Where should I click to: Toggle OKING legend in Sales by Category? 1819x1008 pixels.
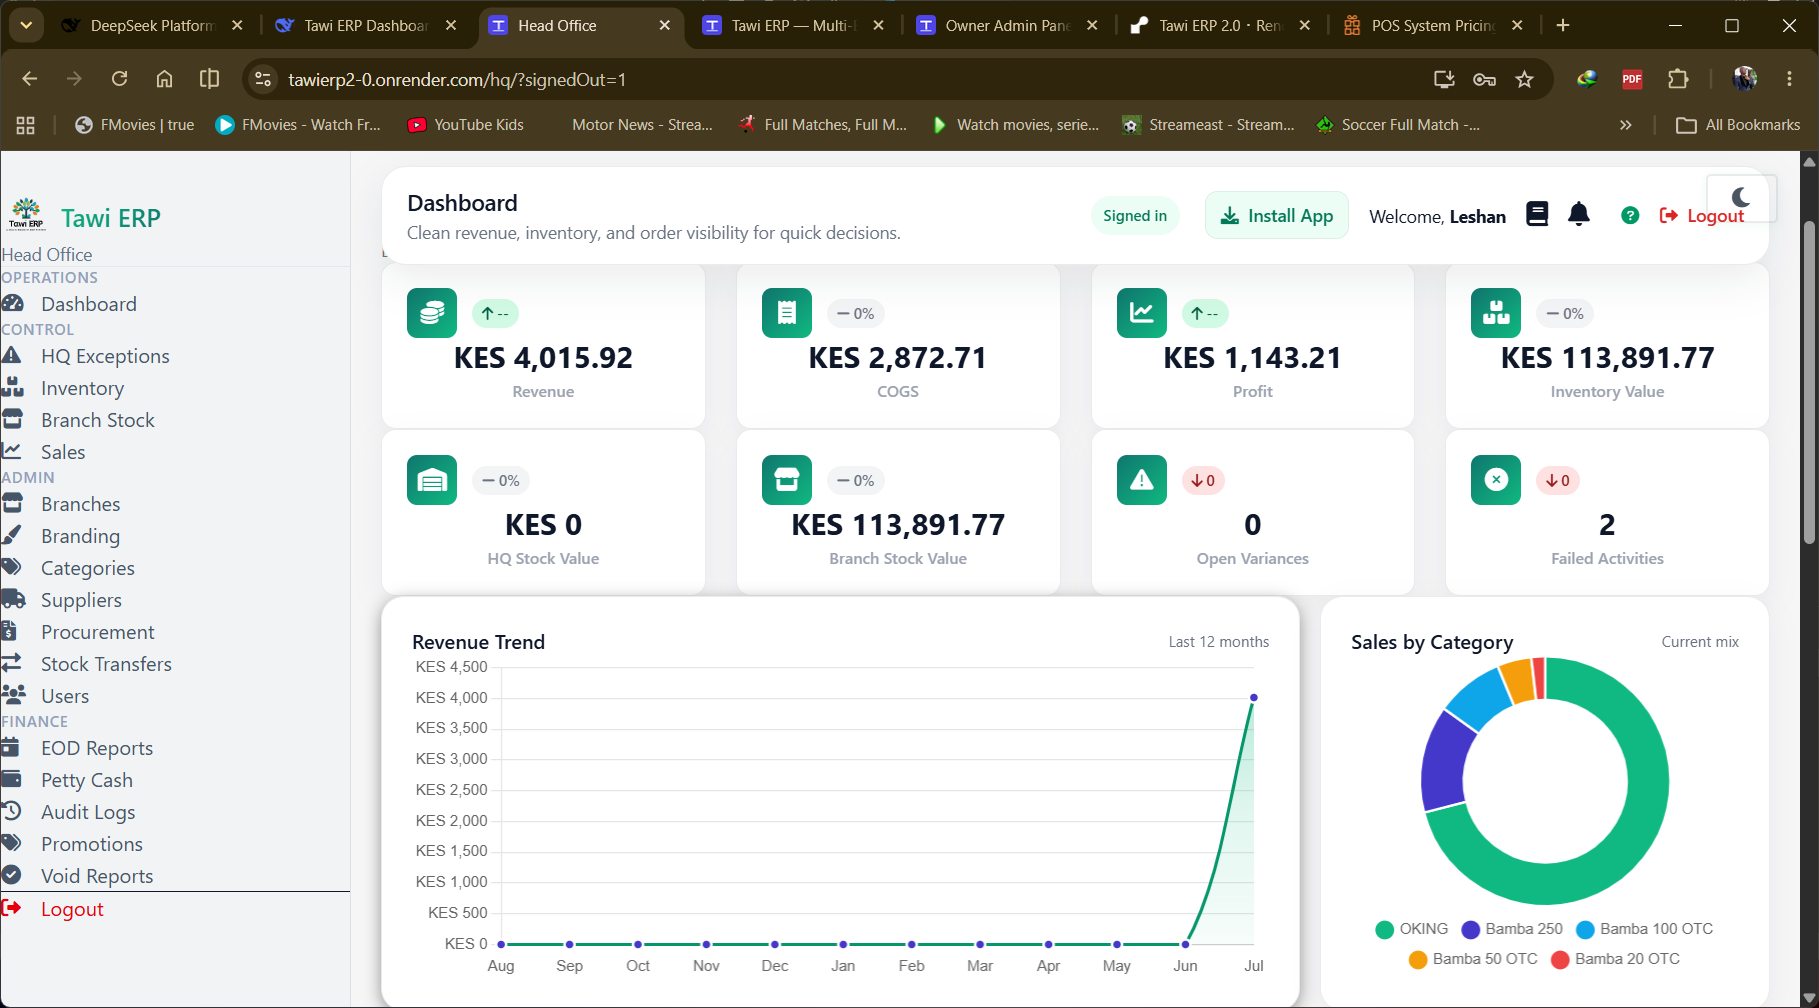pyautogui.click(x=1412, y=929)
